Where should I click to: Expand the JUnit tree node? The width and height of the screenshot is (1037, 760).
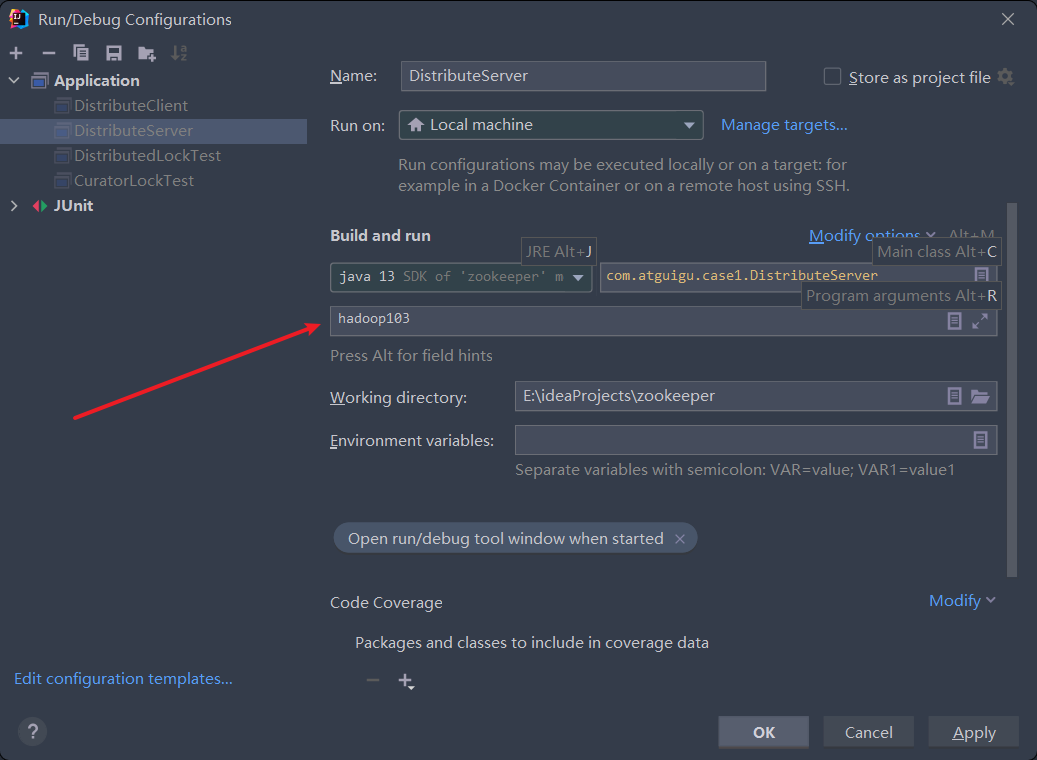pos(14,206)
